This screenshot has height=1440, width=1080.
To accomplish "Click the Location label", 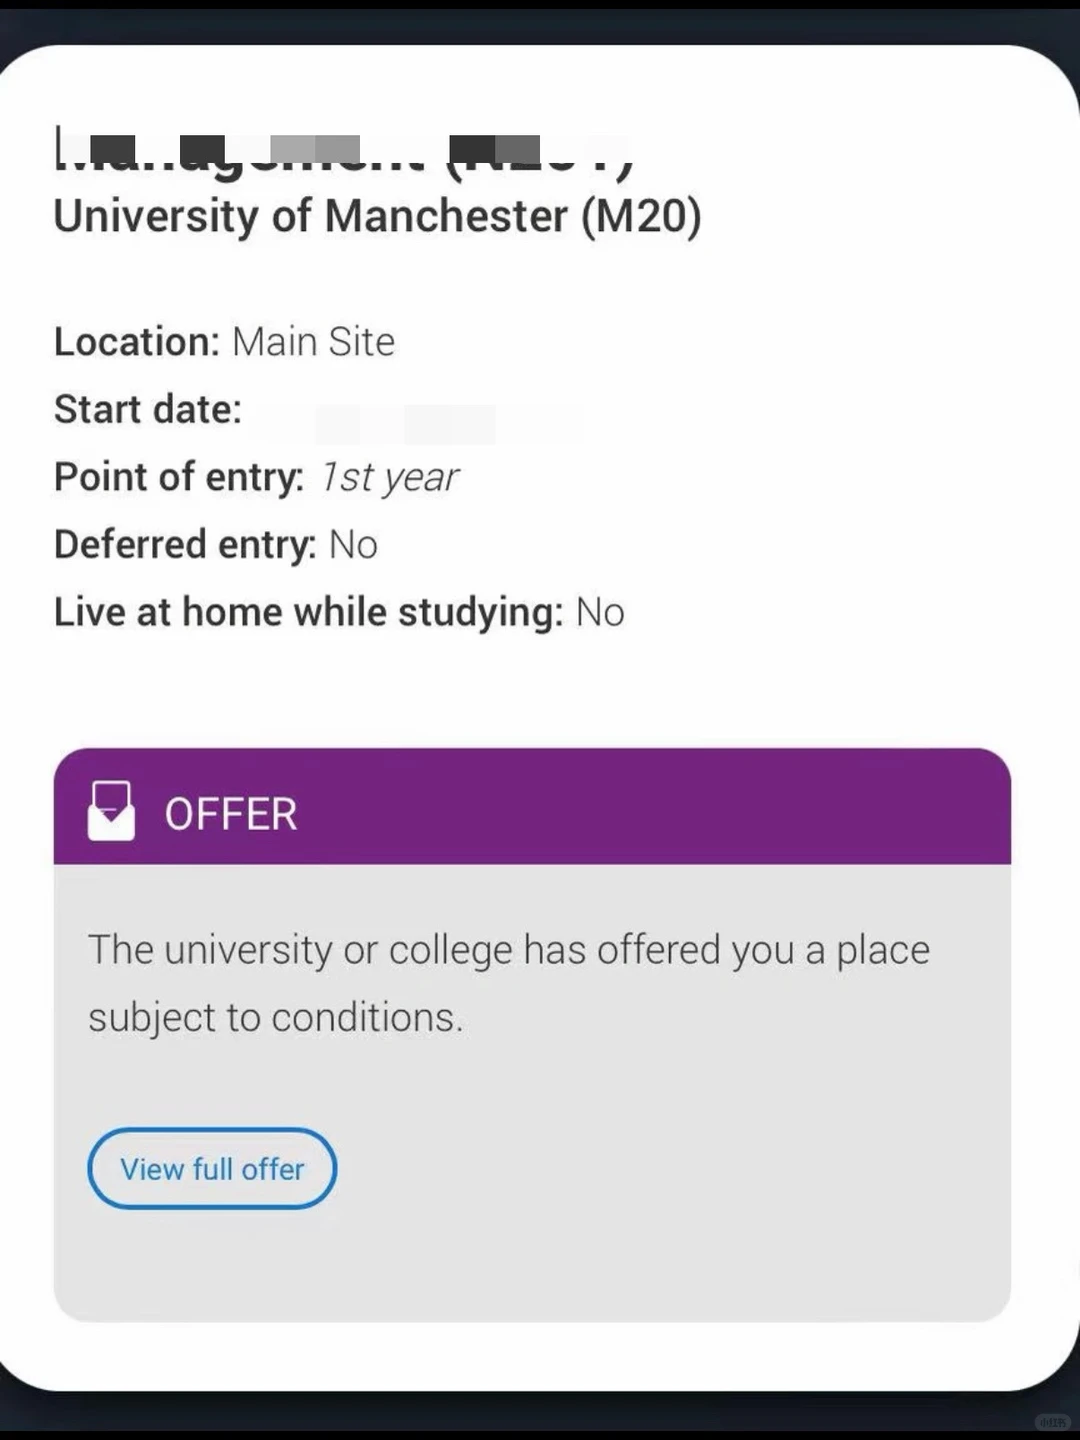I will pos(137,342).
